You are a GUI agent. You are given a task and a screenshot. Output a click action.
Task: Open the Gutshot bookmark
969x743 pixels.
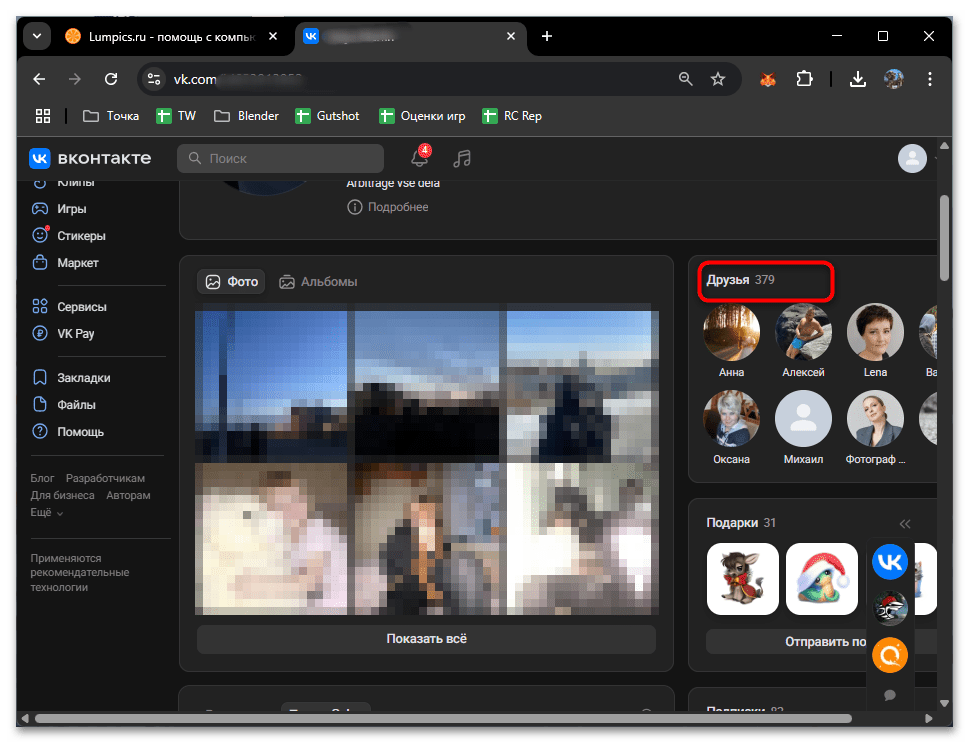(328, 116)
